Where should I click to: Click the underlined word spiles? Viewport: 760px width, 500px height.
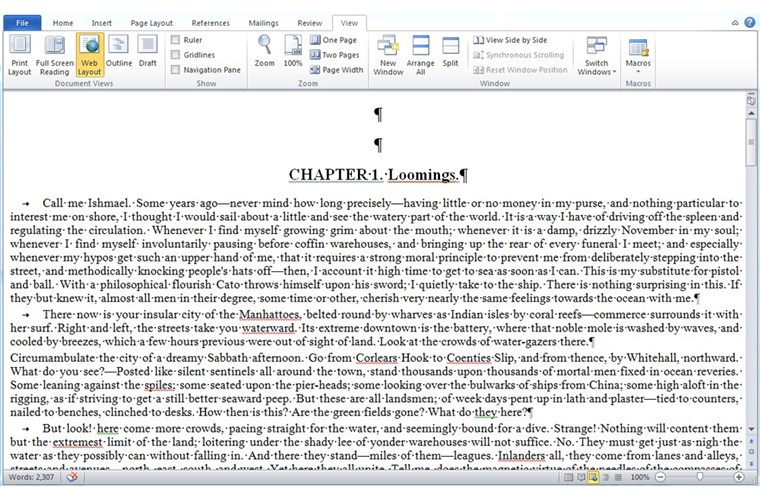pyautogui.click(x=159, y=385)
